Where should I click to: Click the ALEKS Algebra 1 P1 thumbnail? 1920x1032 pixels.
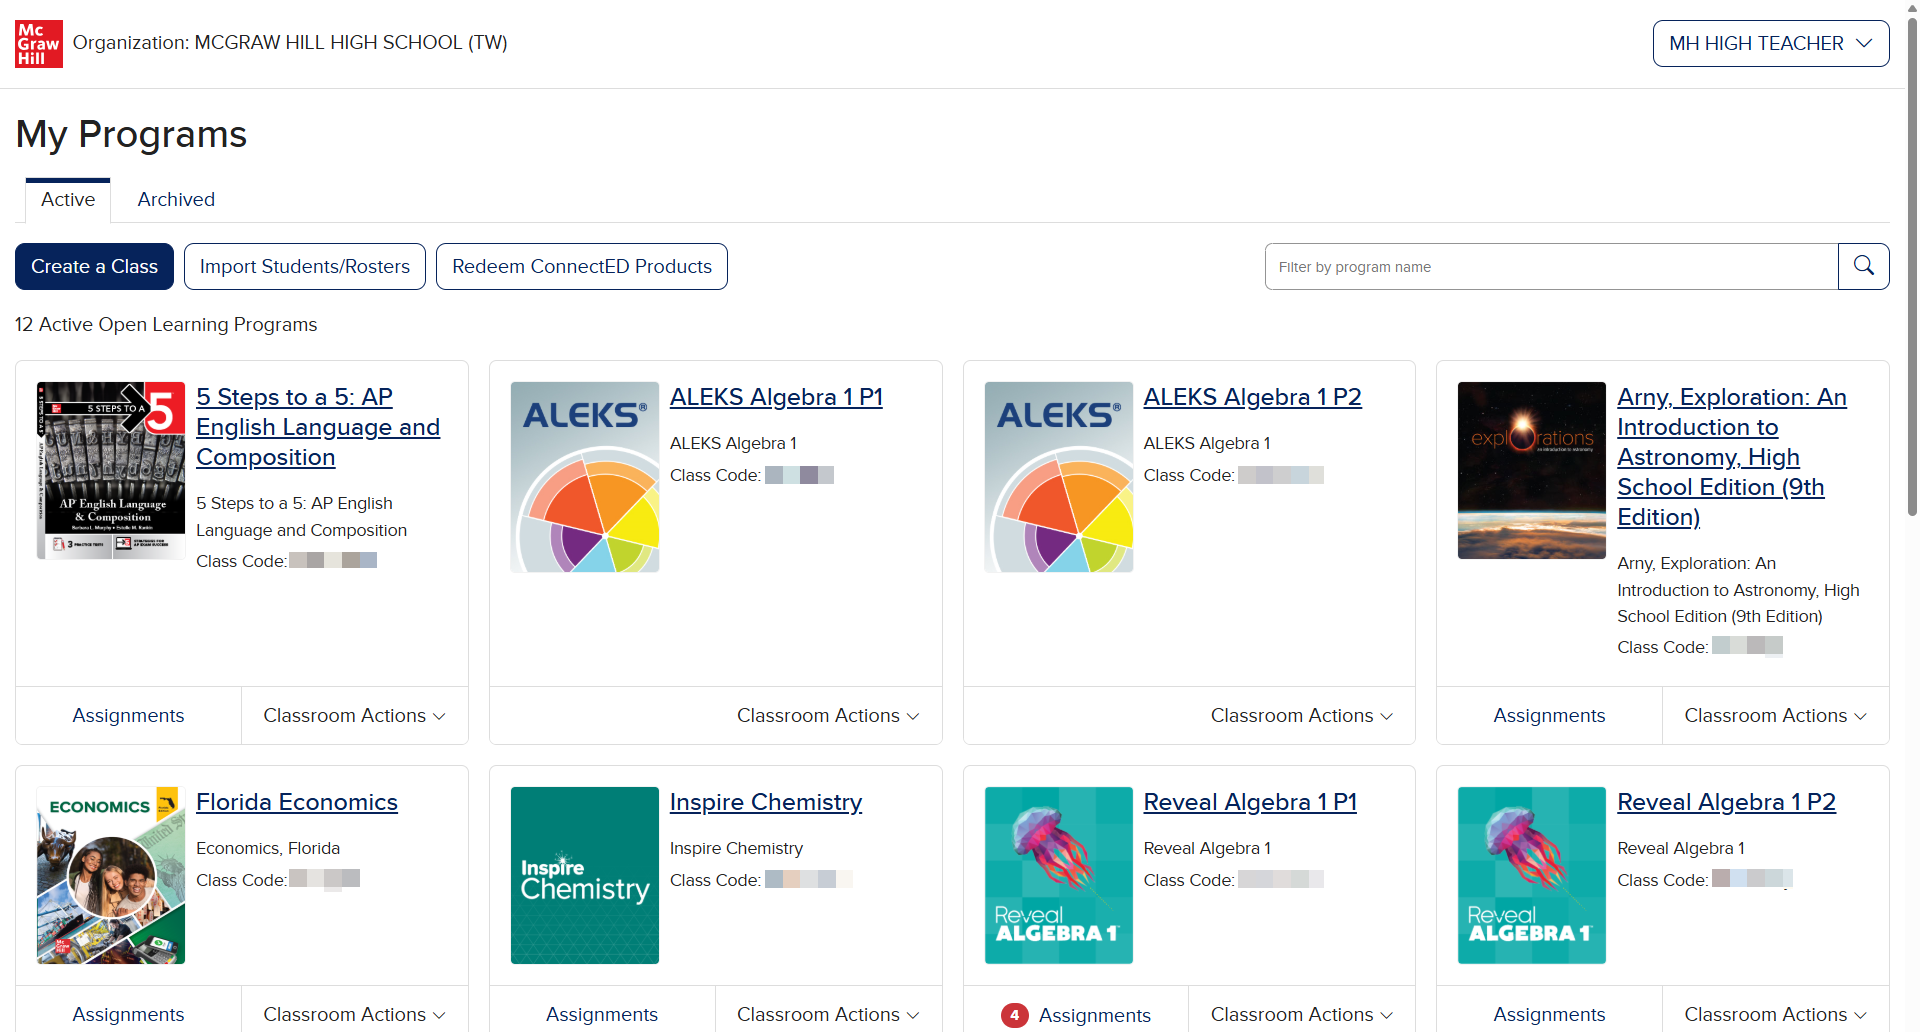click(585, 477)
